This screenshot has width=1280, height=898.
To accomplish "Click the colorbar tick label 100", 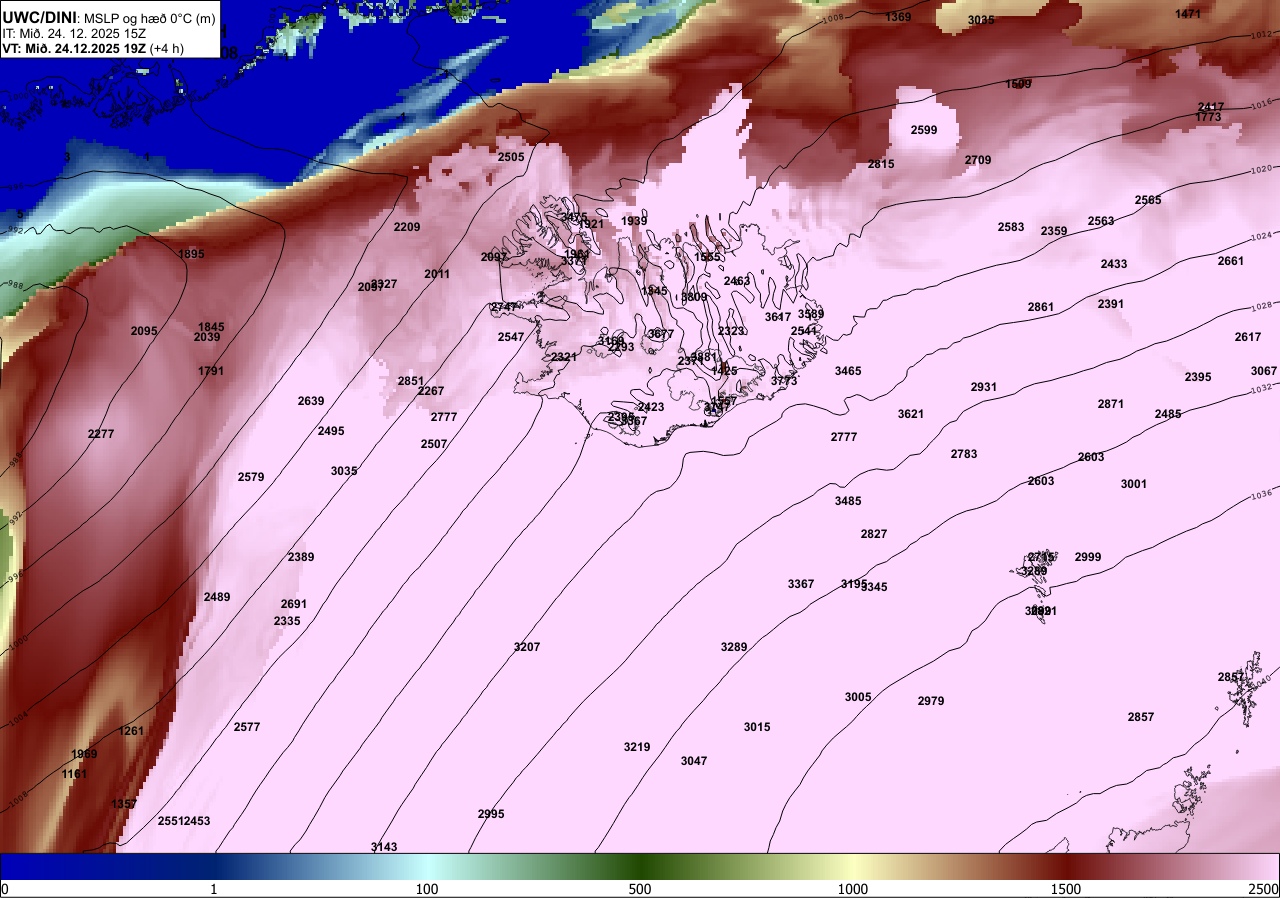I will [427, 889].
